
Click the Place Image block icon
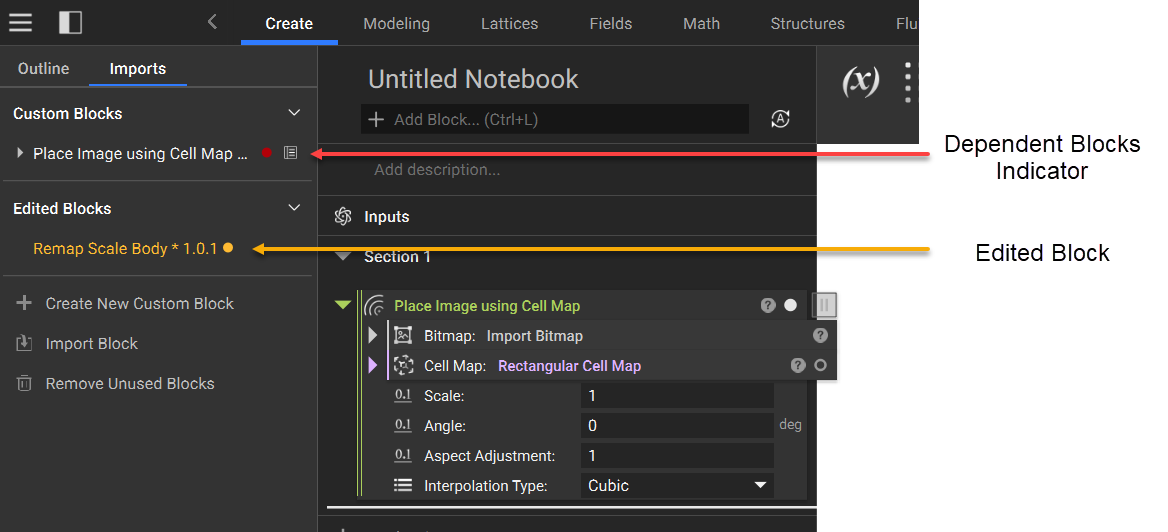tap(374, 305)
